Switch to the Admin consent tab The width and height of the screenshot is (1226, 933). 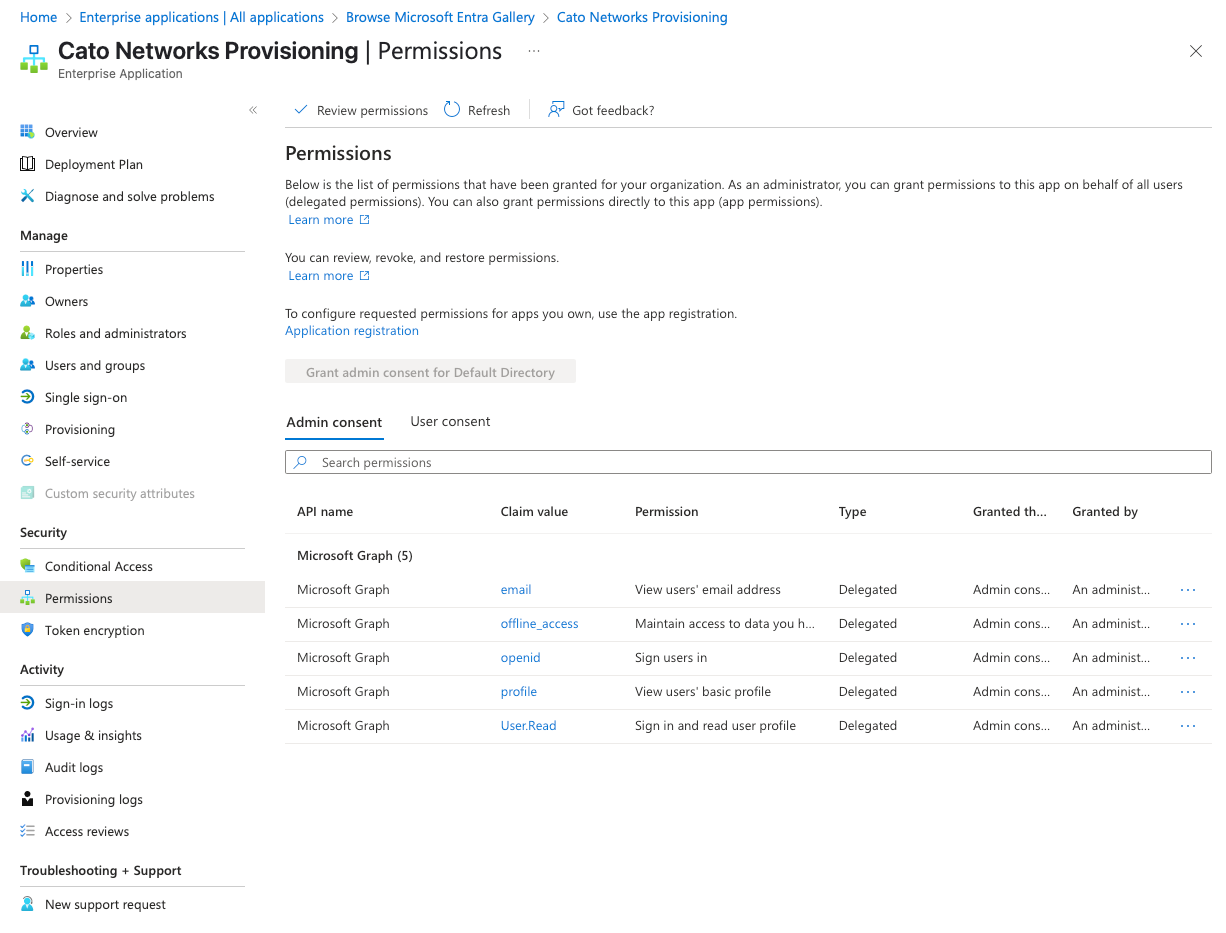point(334,422)
